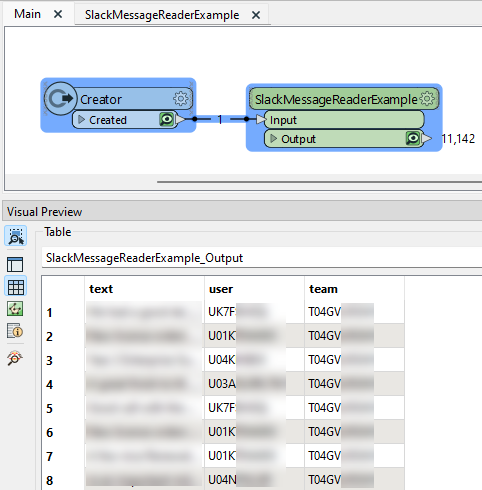Click user cell U04N in row 8
This screenshot has width=482, height=490.
pyautogui.click(x=254, y=480)
